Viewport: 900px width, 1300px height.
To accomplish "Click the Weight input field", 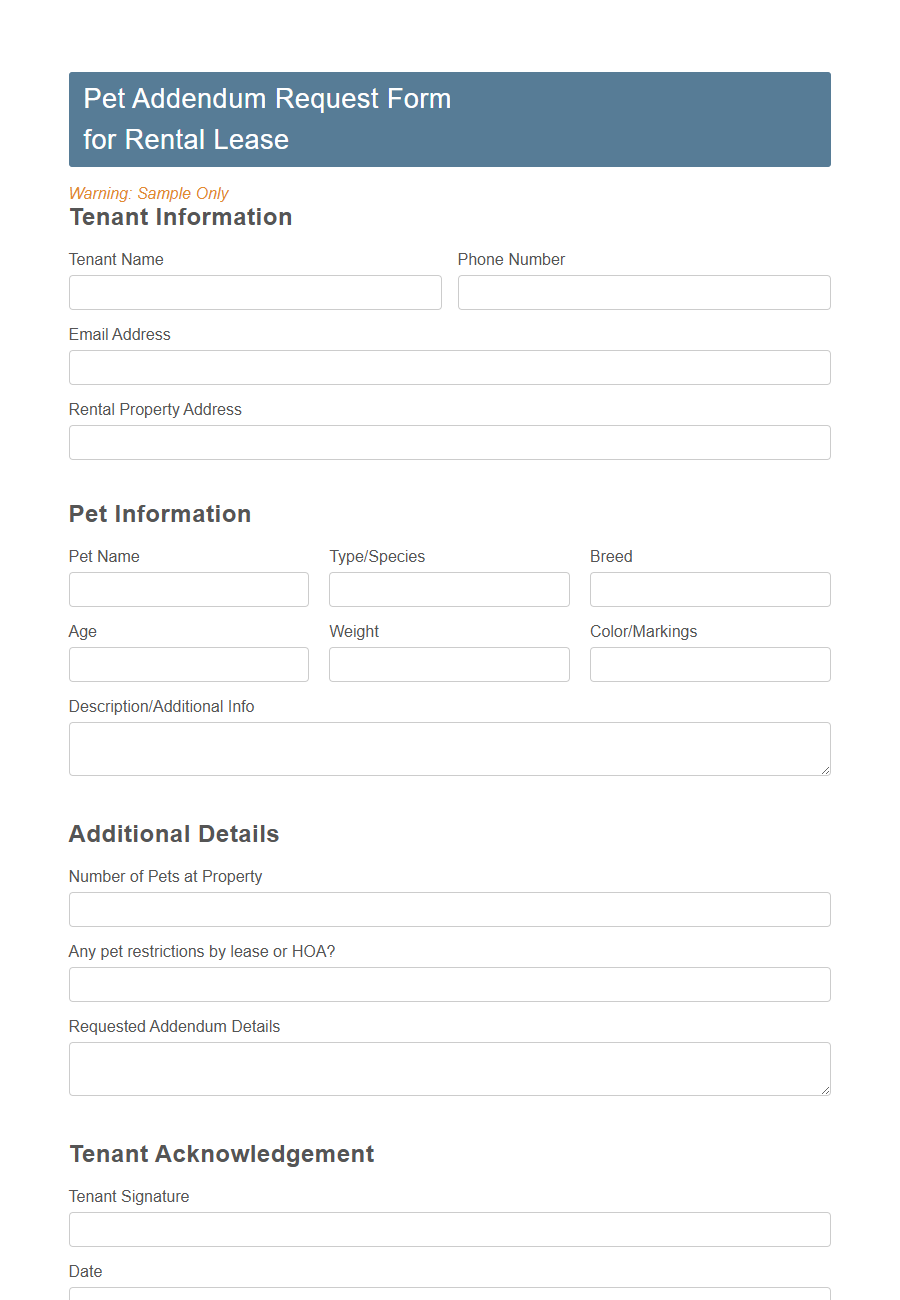I will pyautogui.click(x=448, y=664).
